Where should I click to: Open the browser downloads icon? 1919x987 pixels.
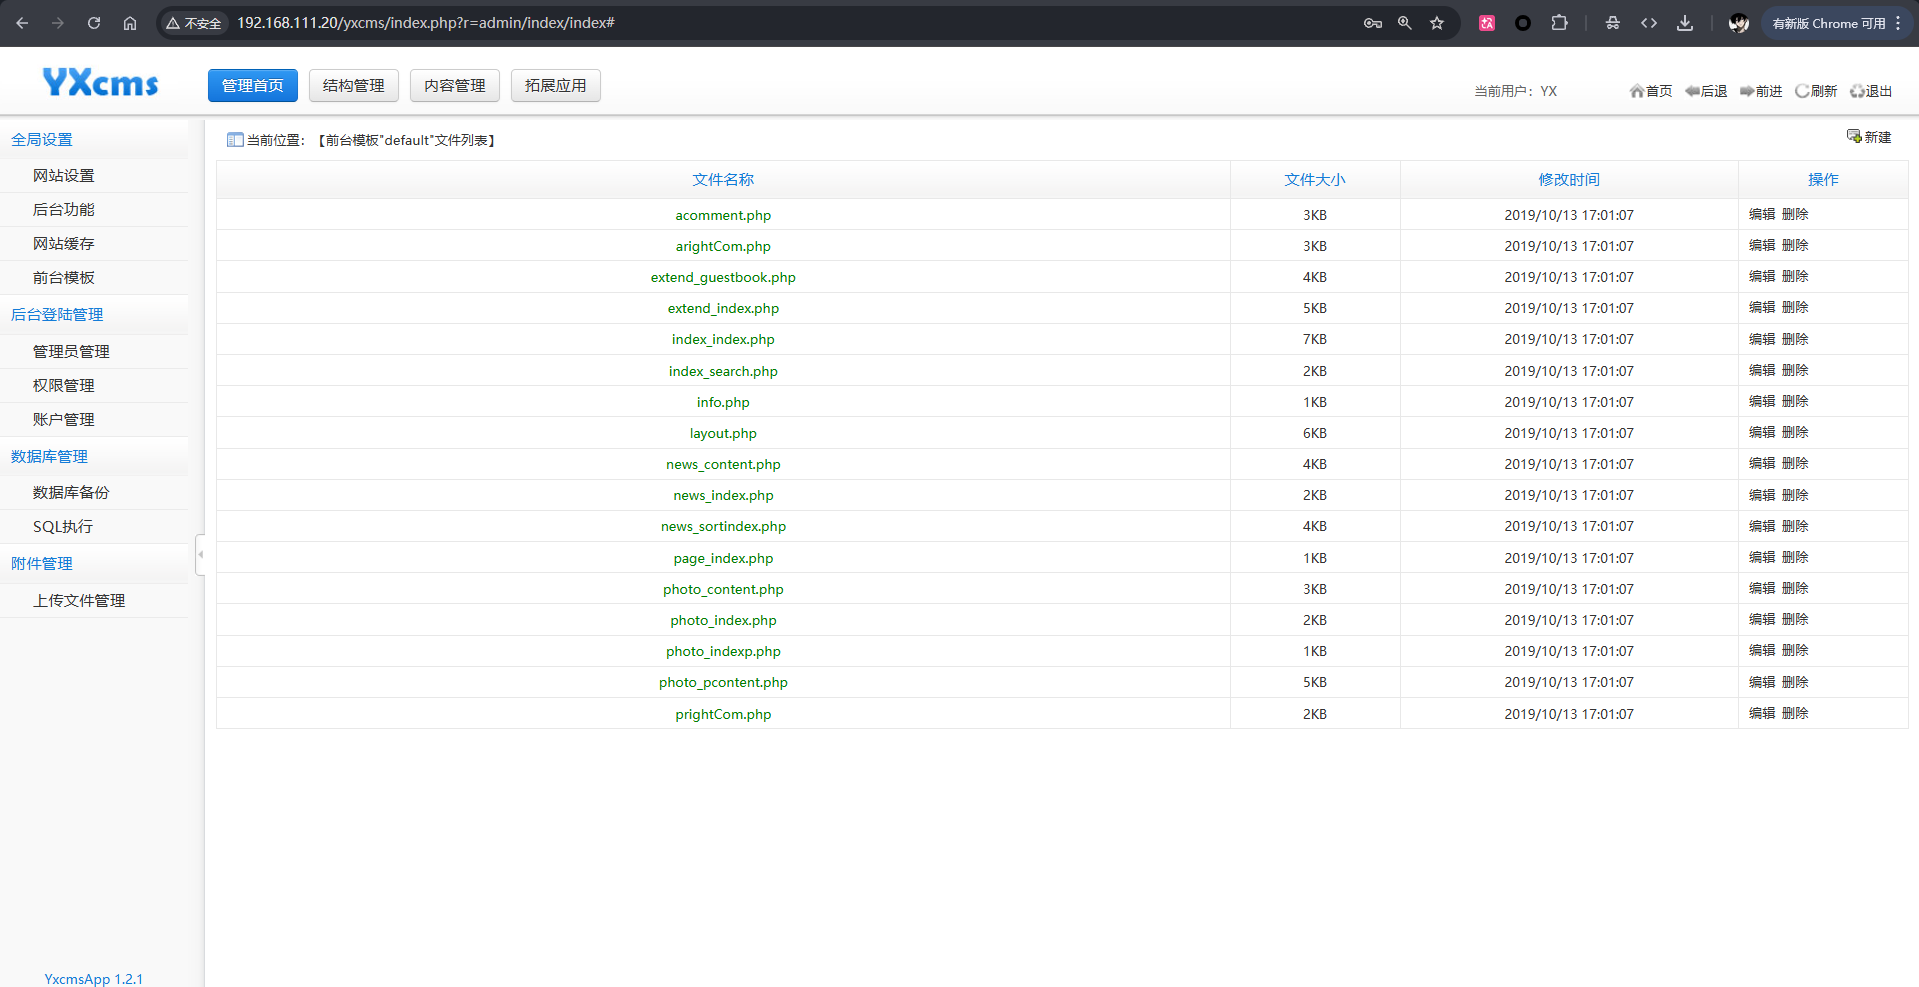[1685, 23]
